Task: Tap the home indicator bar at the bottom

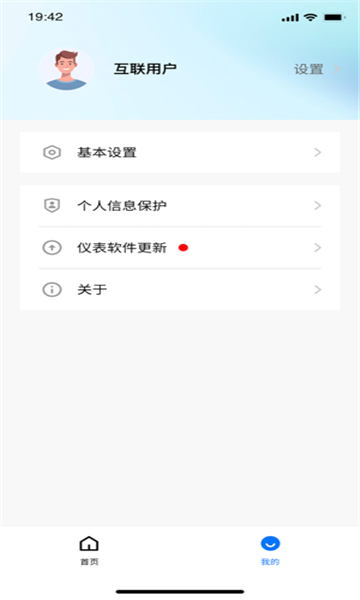Action: [x=180, y=592]
